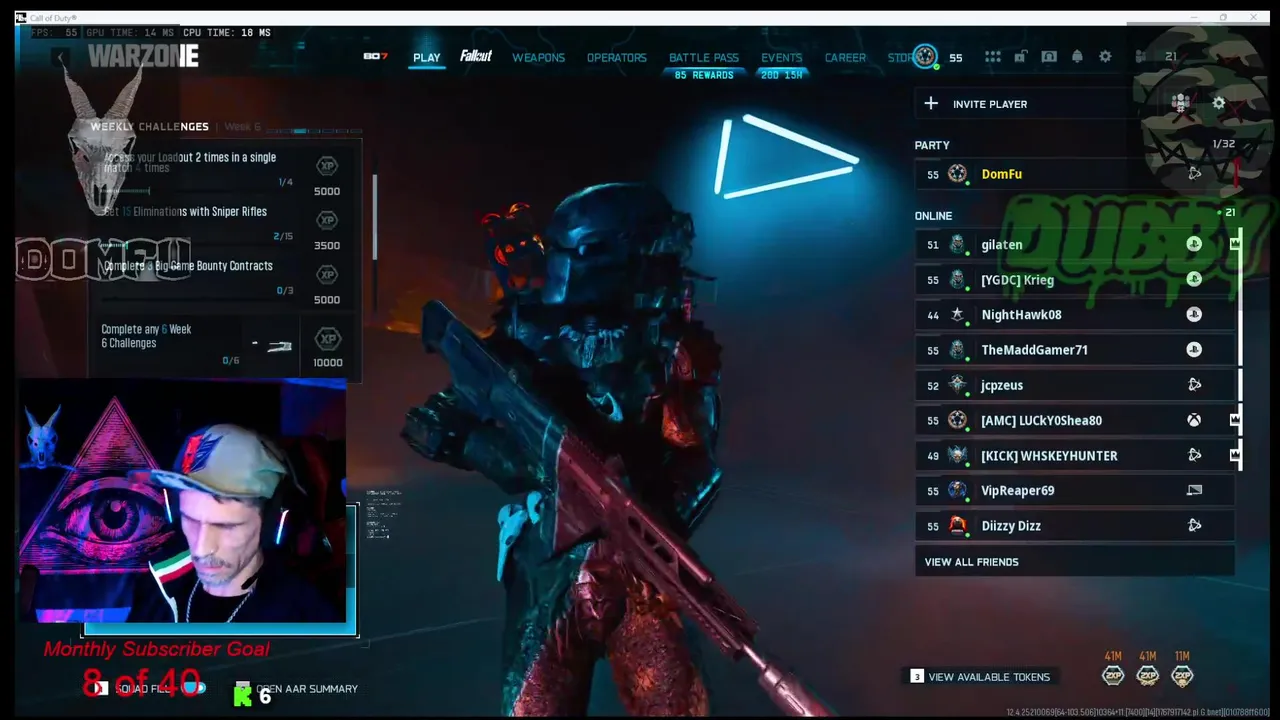Select friend gilaten
1280x720 pixels.
pyautogui.click(x=1075, y=245)
